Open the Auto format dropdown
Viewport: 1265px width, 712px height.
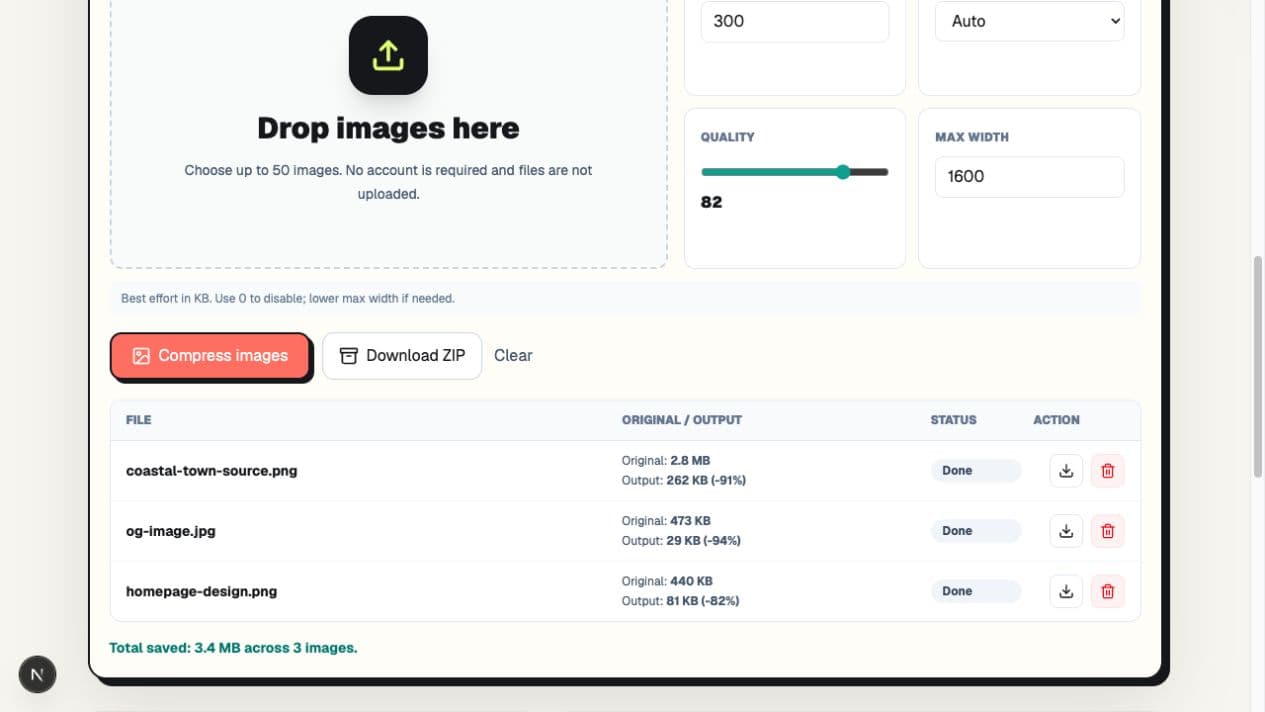tap(1029, 21)
